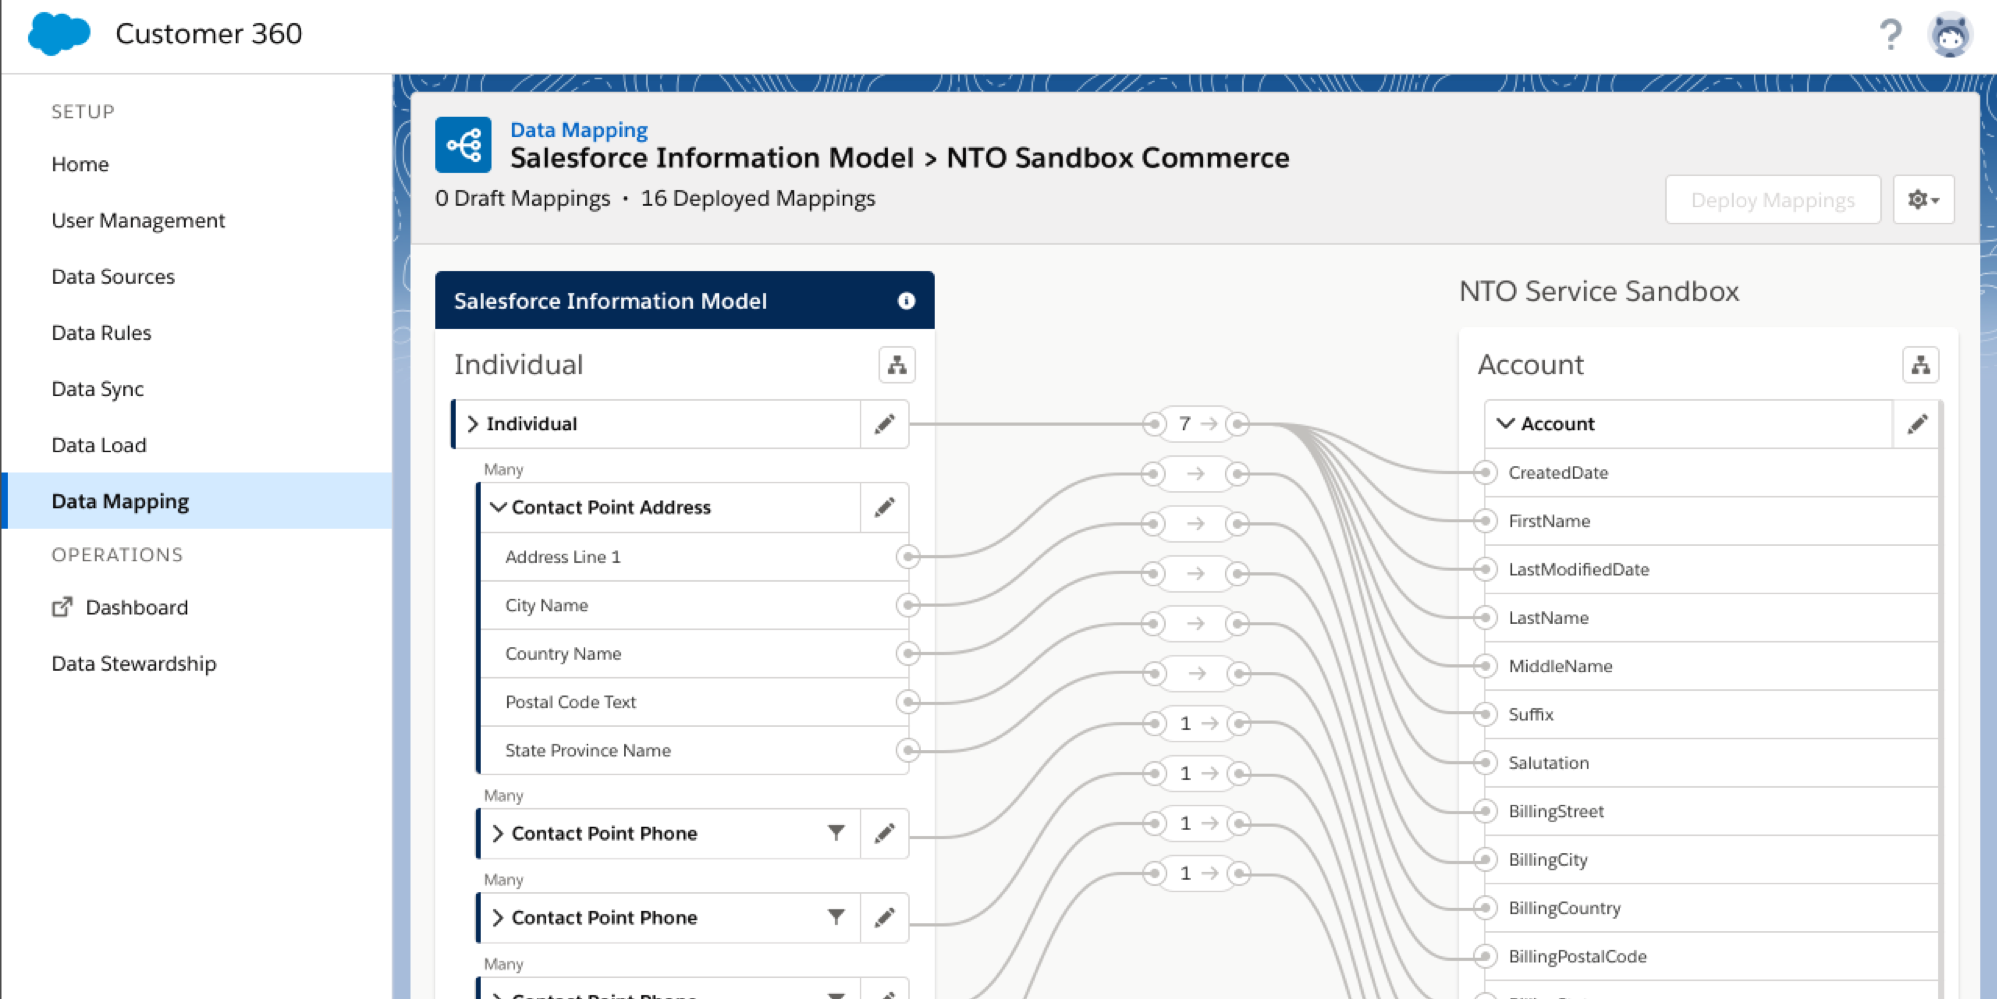Click the Postal Code Text connector node
The width and height of the screenshot is (1997, 999).
click(x=908, y=702)
